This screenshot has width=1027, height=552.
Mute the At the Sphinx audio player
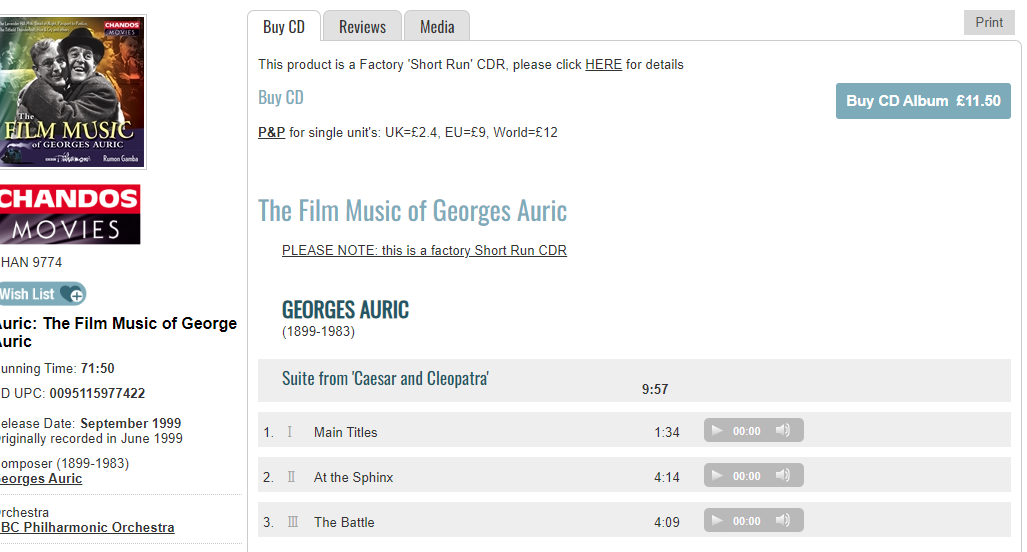point(783,476)
